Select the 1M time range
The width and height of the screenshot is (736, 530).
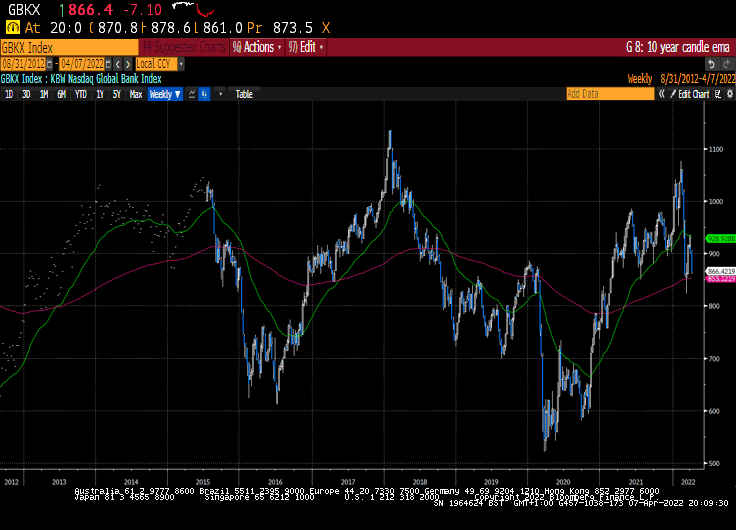(44, 94)
